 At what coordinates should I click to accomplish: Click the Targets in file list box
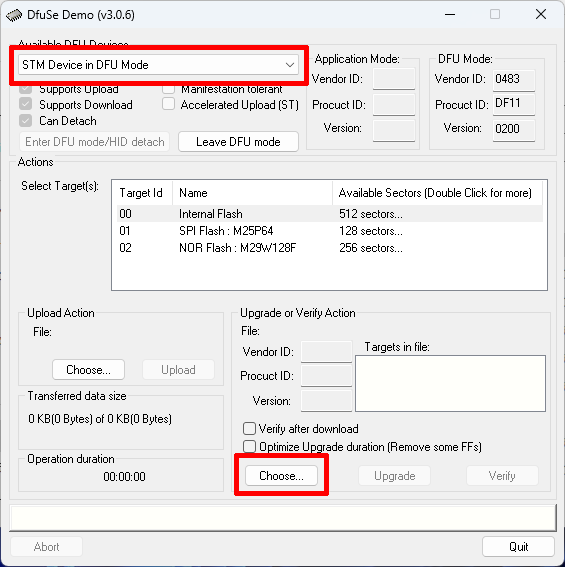tap(450, 383)
